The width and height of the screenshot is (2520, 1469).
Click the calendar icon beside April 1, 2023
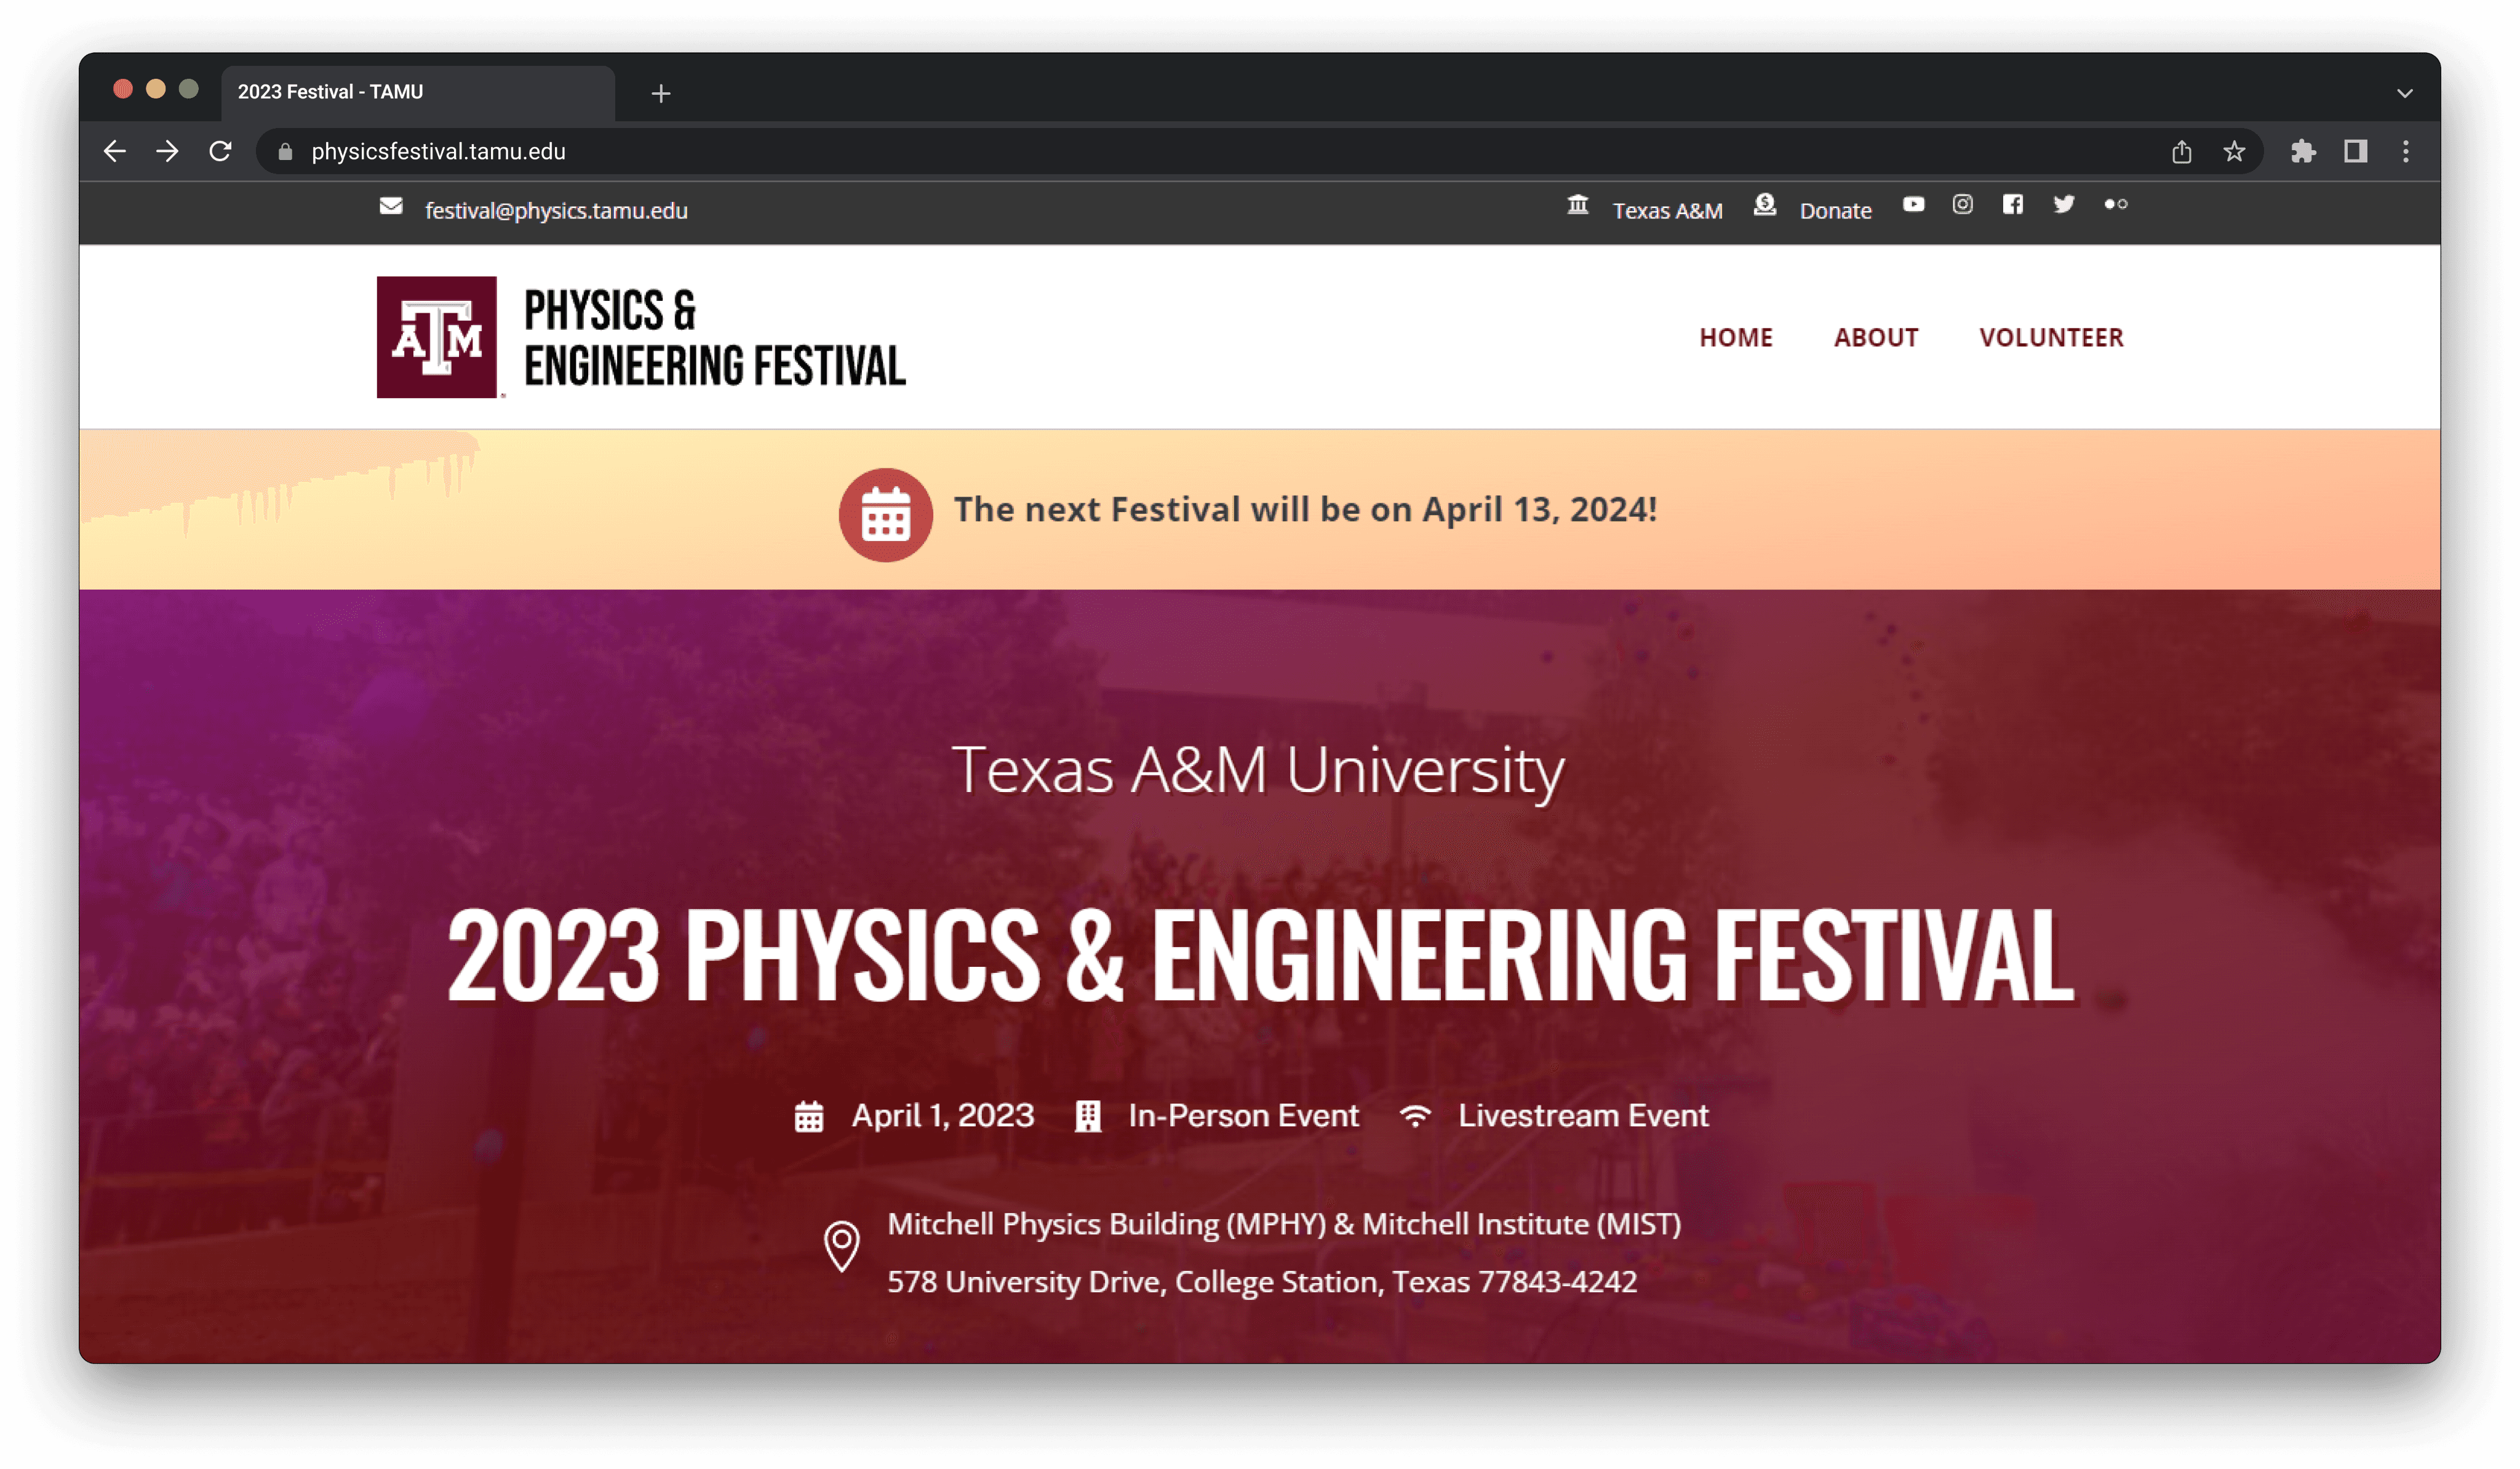[809, 1116]
